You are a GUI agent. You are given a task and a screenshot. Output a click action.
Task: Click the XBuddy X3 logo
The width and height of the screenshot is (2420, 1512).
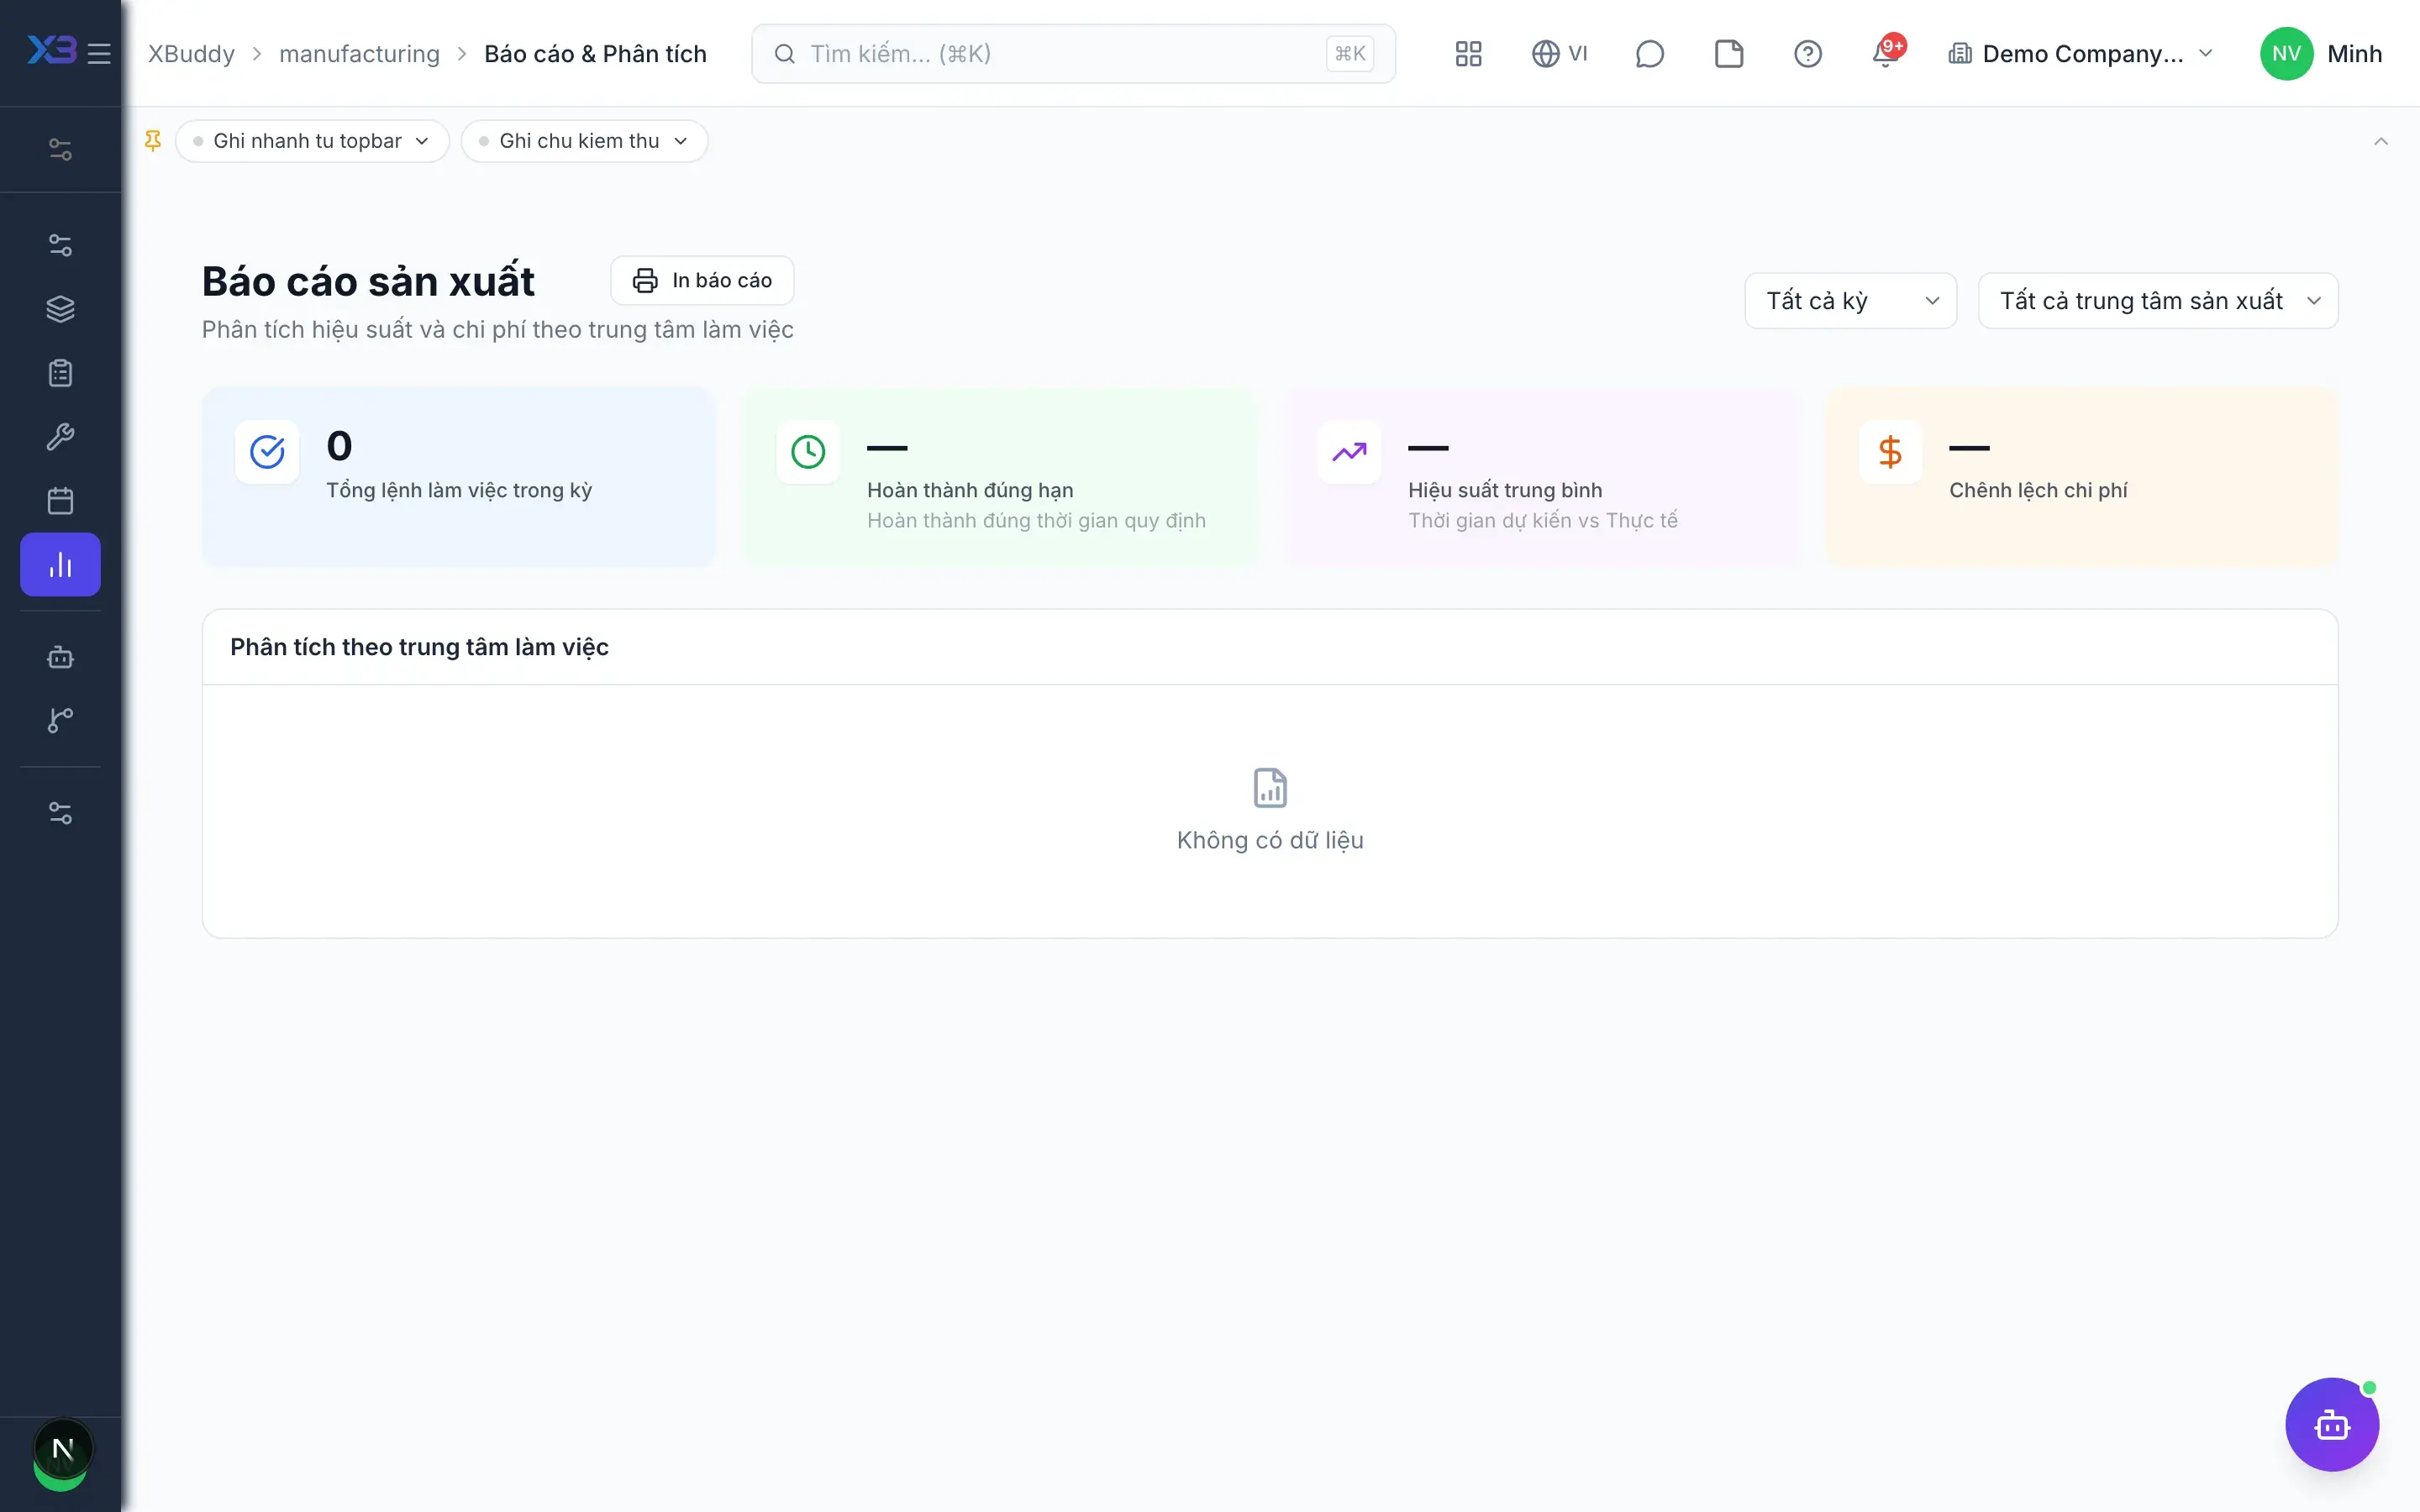pos(52,50)
